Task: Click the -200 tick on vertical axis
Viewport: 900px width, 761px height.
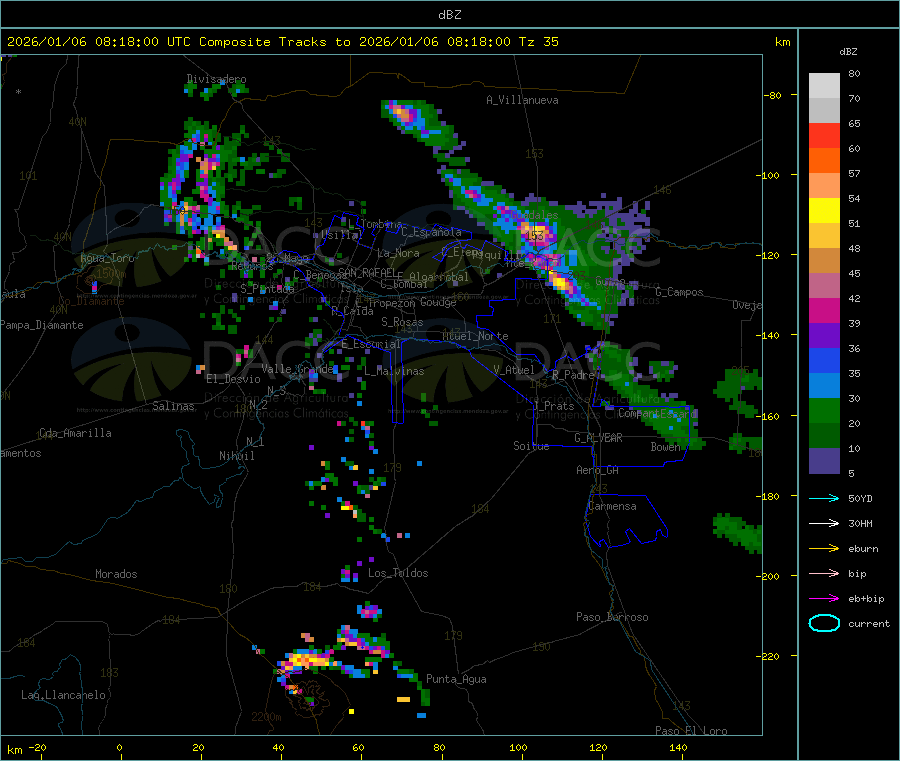Action: tap(770, 576)
